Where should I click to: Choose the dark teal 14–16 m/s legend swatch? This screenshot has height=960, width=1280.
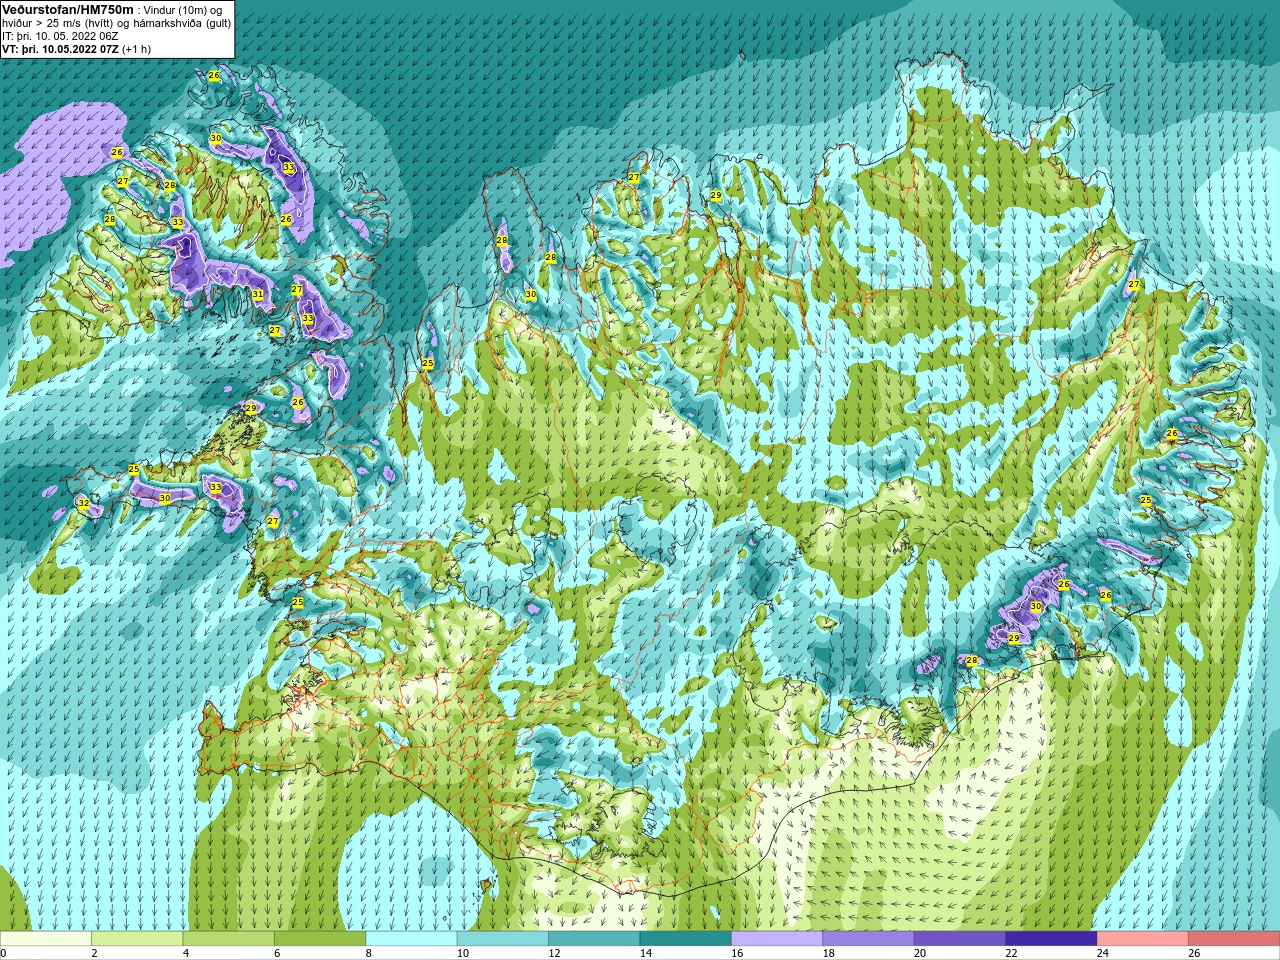[x=686, y=939]
